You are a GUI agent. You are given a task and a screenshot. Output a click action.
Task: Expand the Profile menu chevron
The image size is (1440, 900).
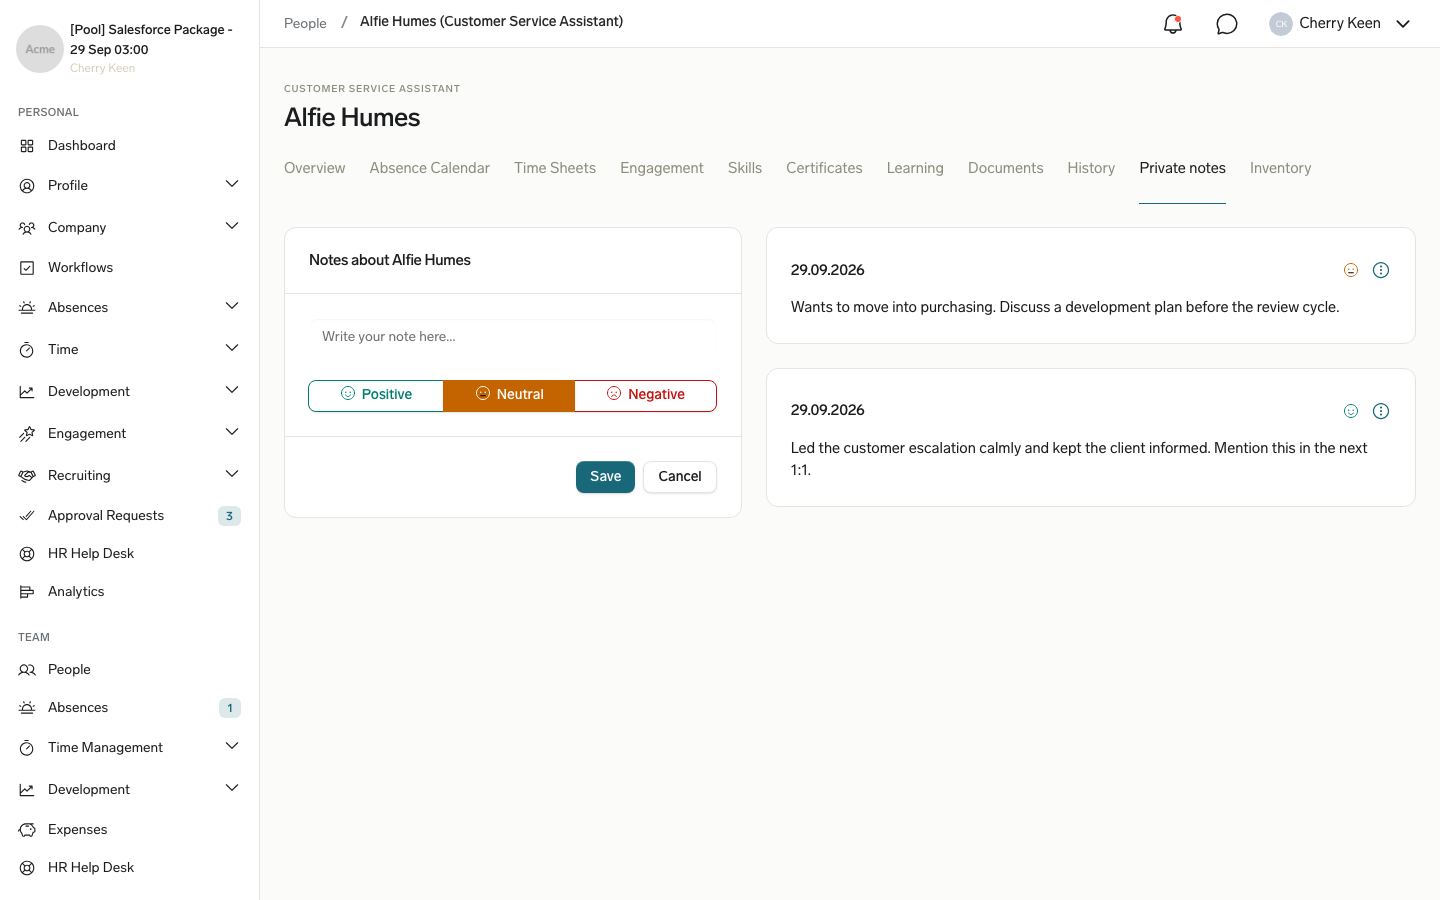[x=232, y=184]
